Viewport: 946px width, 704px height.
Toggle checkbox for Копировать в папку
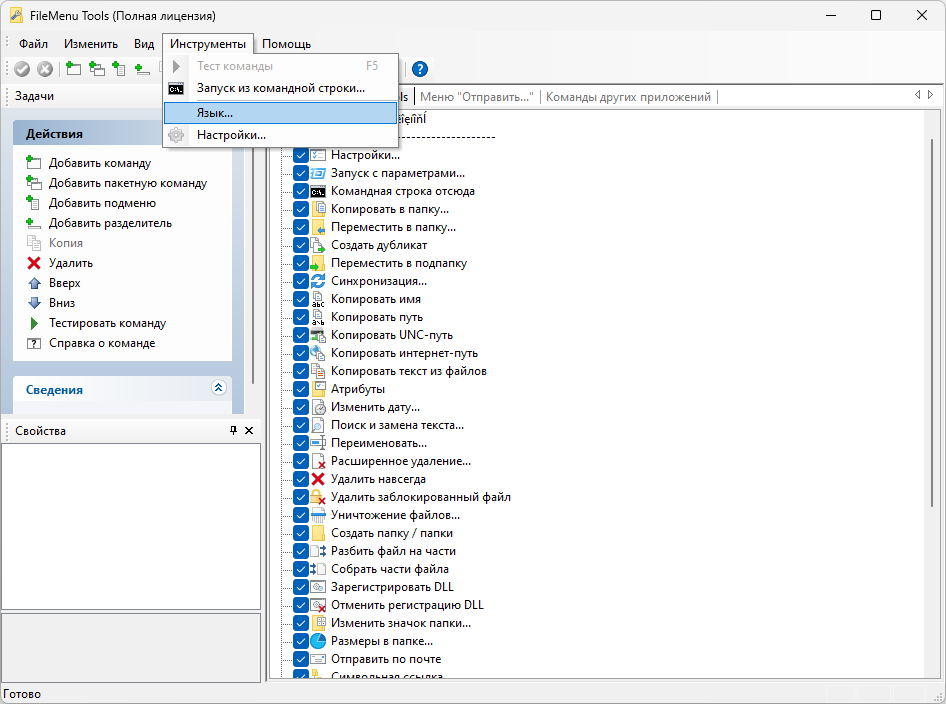pyautogui.click(x=300, y=209)
